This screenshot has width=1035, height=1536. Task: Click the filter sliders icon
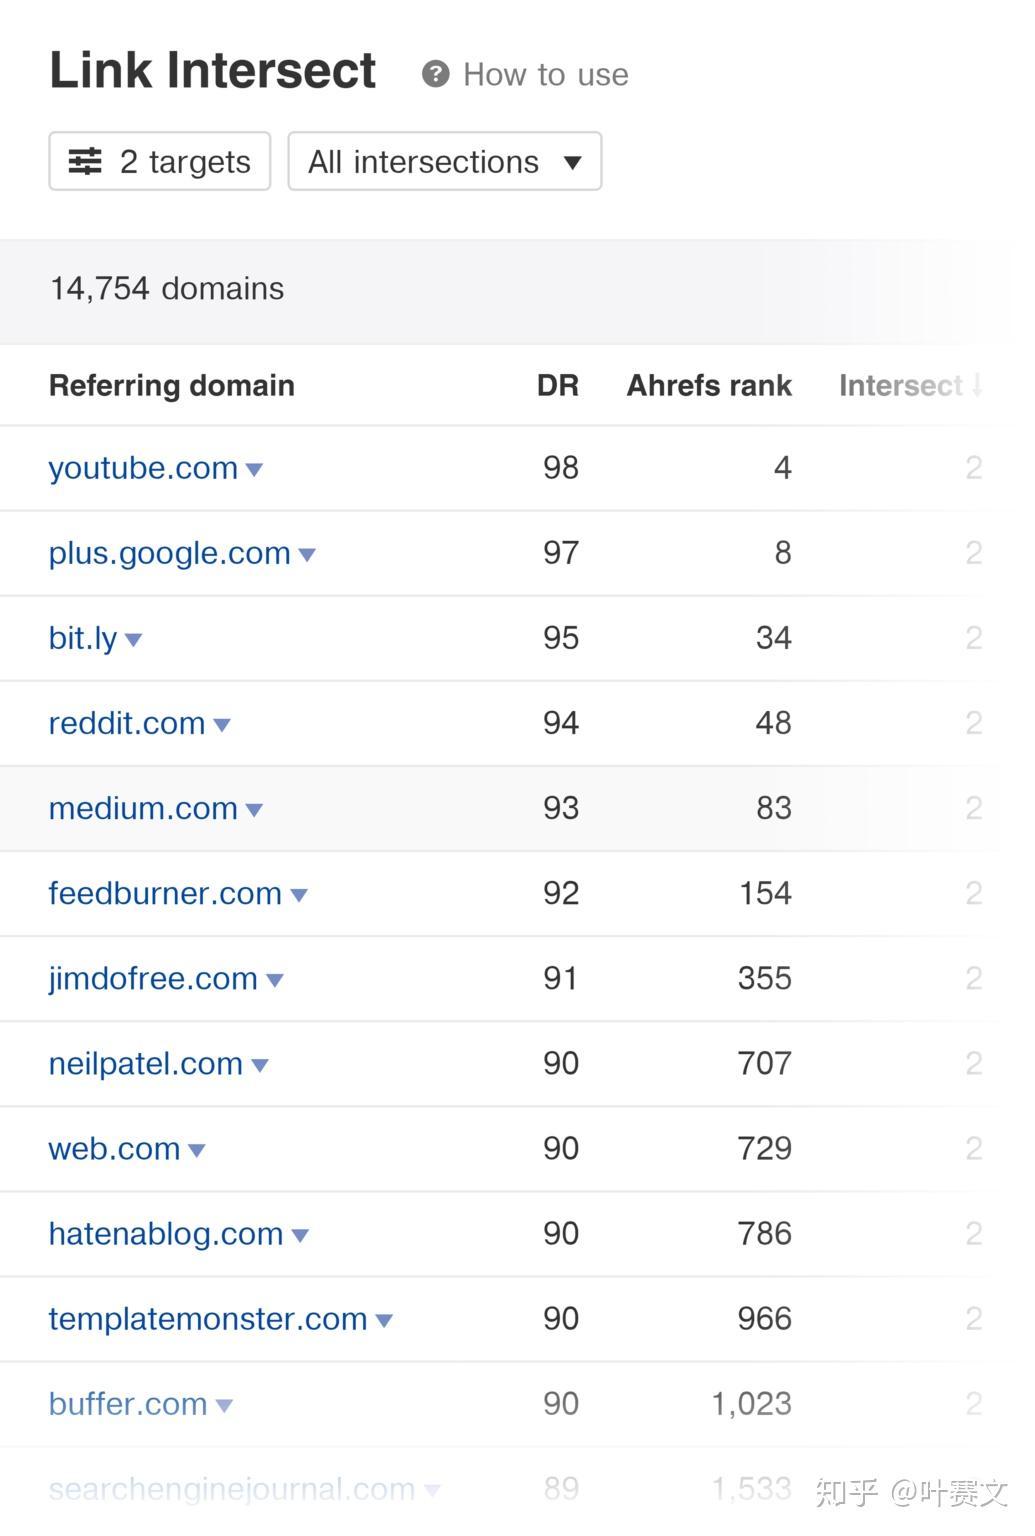point(85,161)
